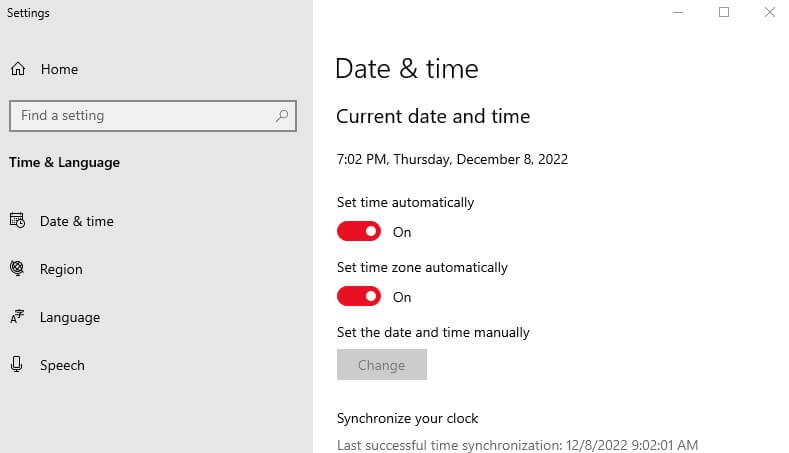This screenshot has height=453, width=789.
Task: Minimize the Settings window
Action: click(x=678, y=13)
